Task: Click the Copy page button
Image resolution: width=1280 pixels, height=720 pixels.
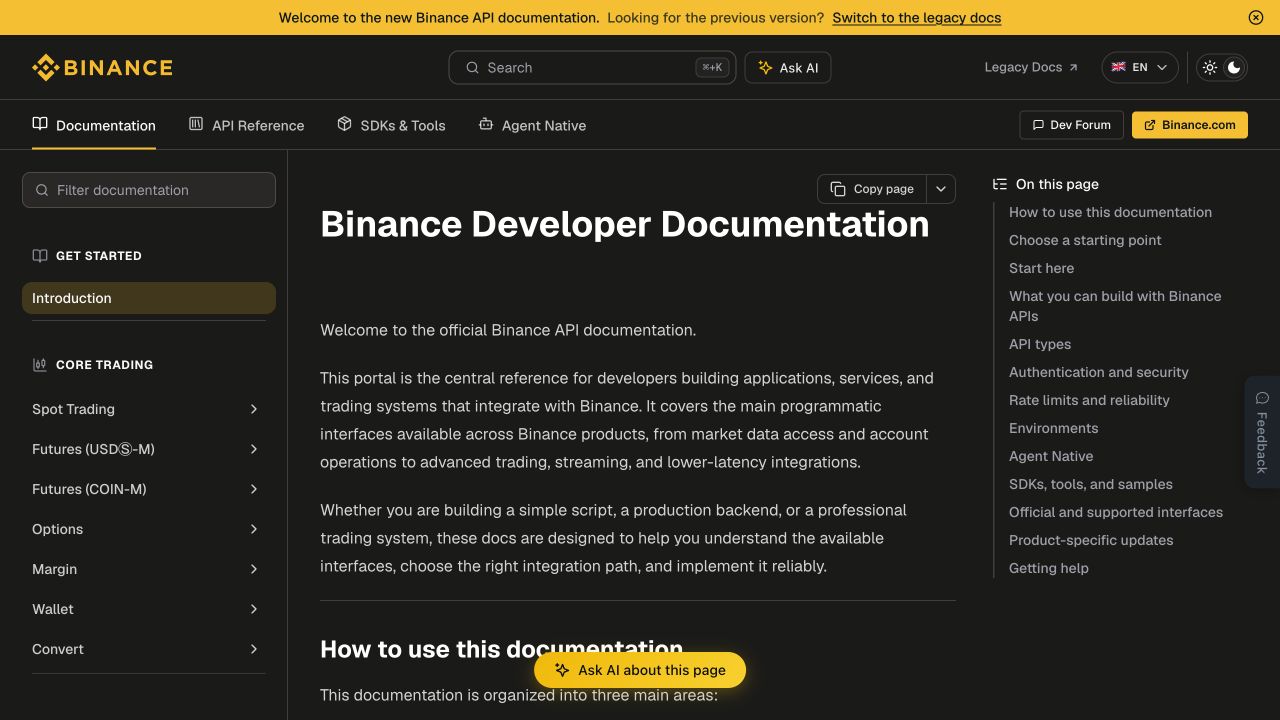Action: tap(872, 189)
